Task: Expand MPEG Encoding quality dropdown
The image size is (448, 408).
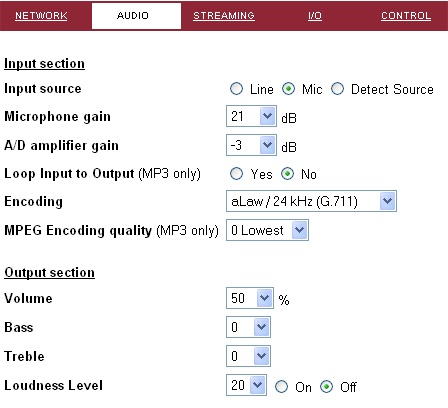Action: coord(267,230)
